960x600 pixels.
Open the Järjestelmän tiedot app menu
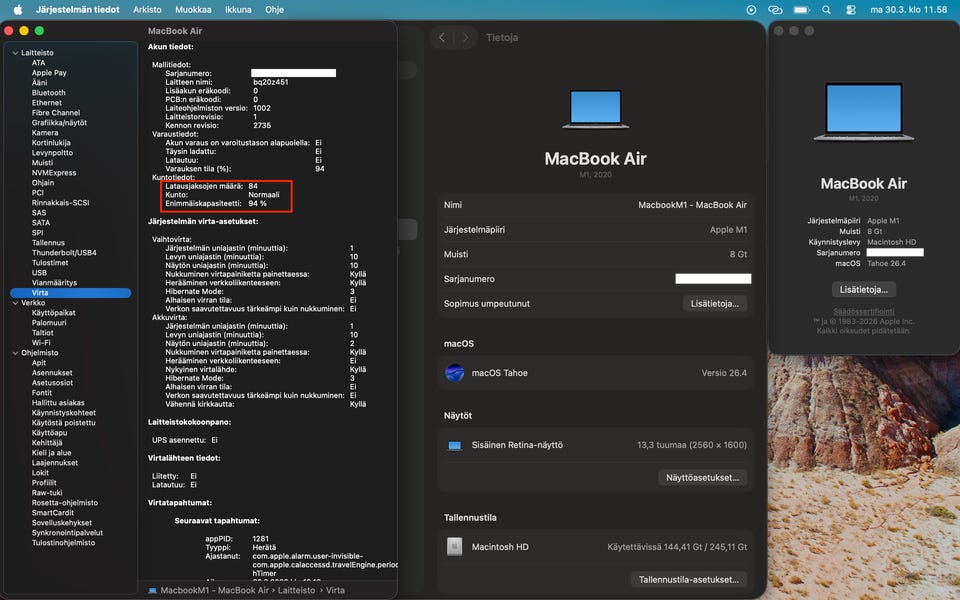click(x=78, y=10)
